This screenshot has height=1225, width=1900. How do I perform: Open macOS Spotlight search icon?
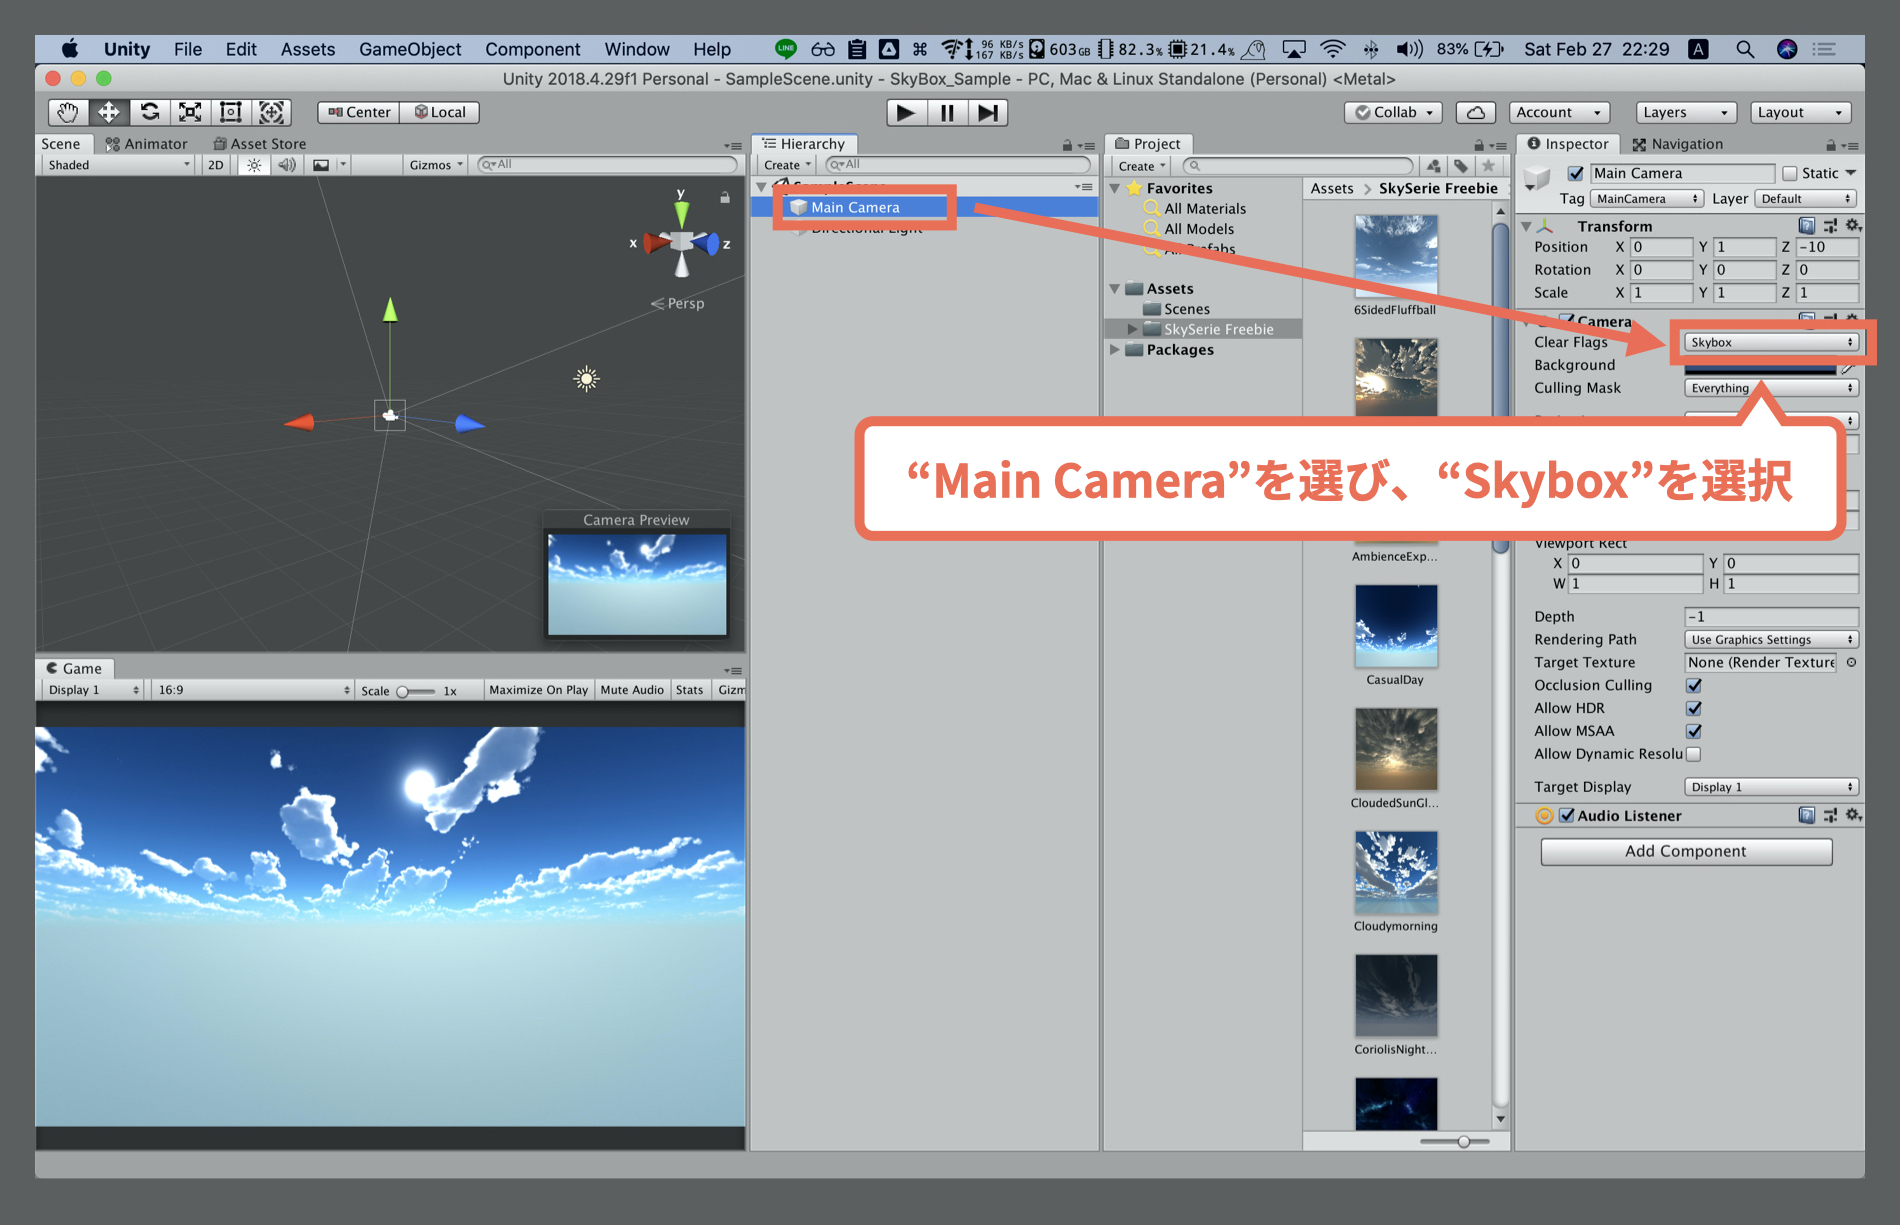coord(1745,49)
